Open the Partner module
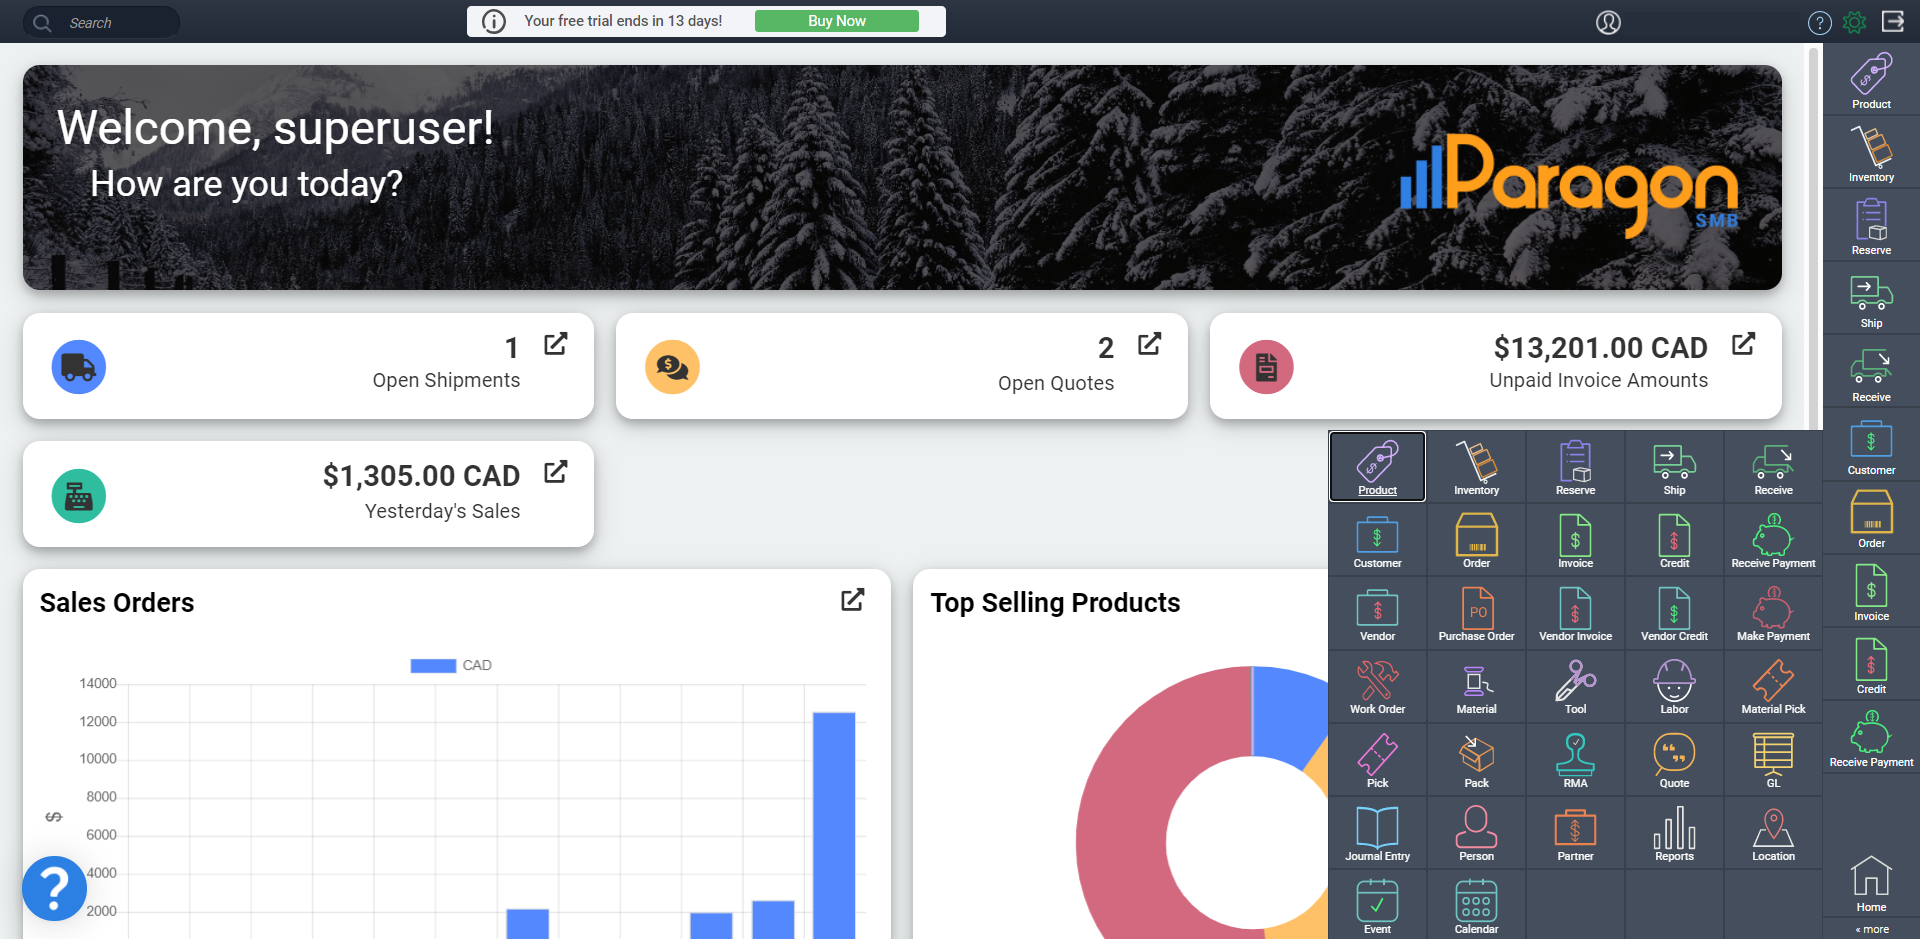 point(1575,833)
